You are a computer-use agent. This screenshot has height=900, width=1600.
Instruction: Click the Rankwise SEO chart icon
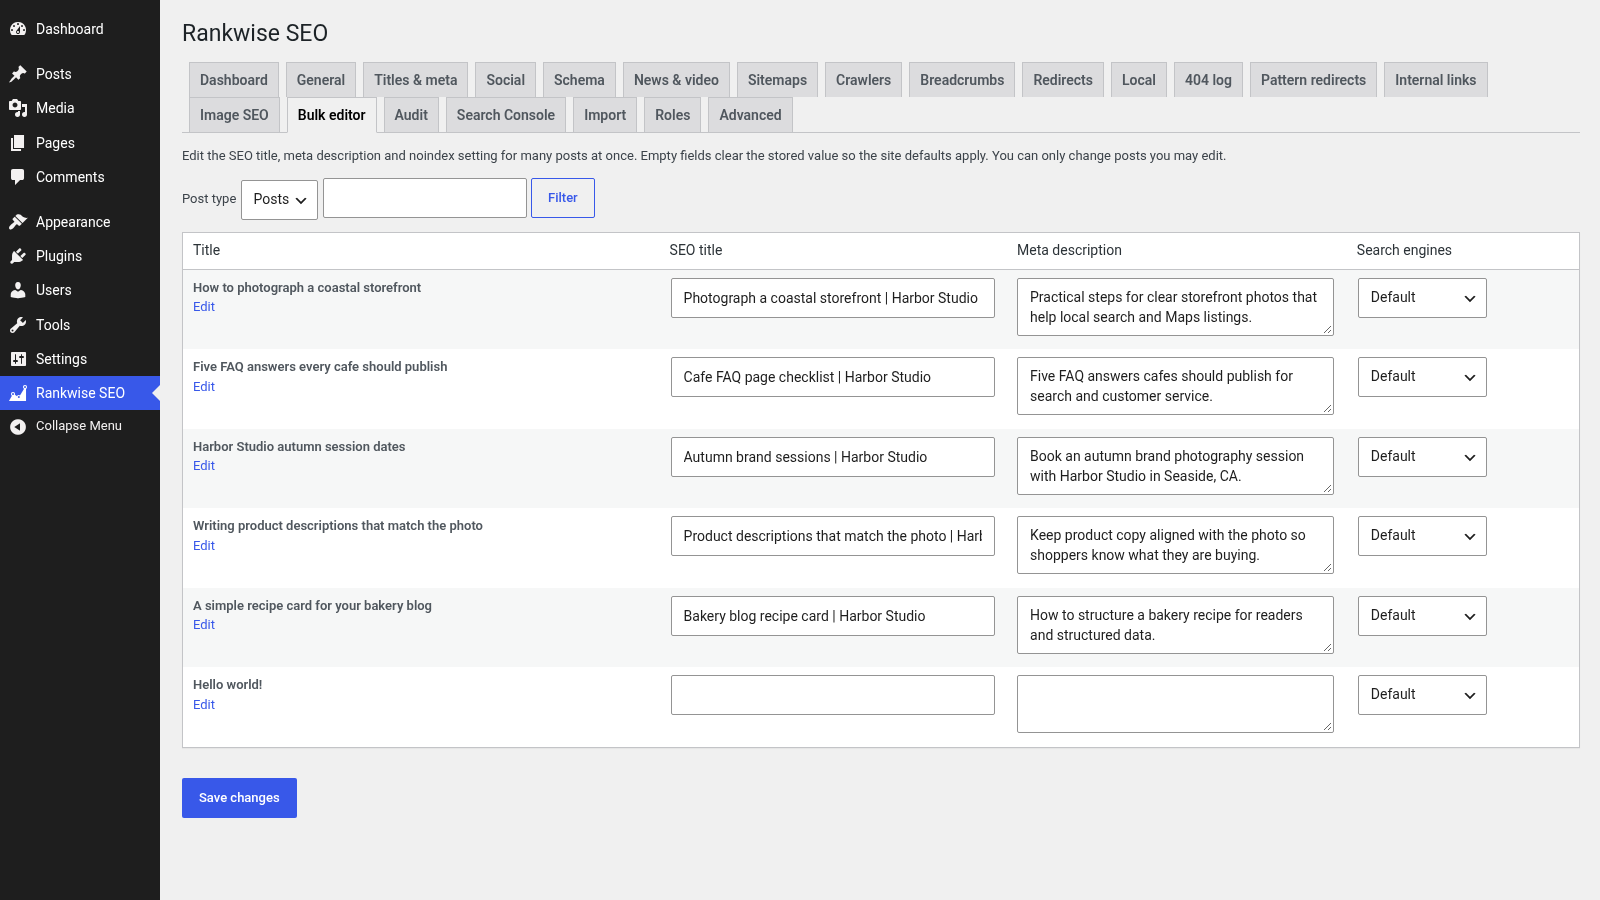(x=18, y=393)
